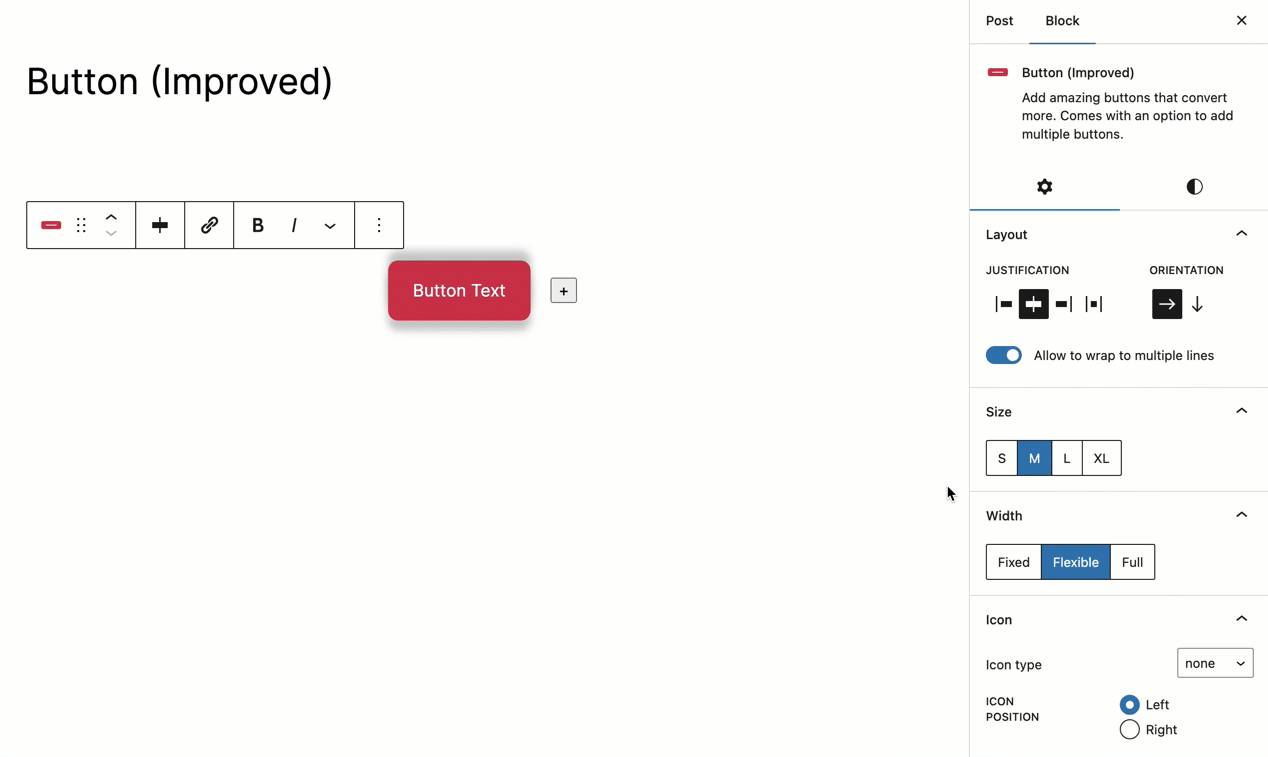Select Left icon position

[1130, 705]
